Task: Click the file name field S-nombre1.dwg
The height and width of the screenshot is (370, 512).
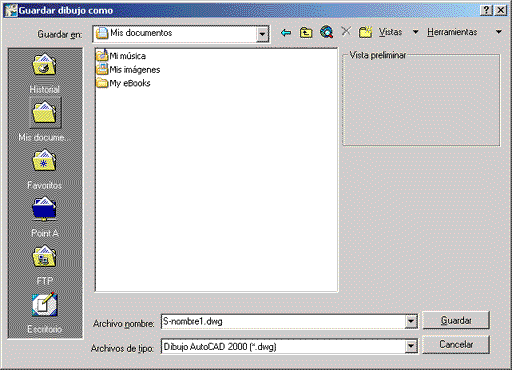Action: coord(283,322)
